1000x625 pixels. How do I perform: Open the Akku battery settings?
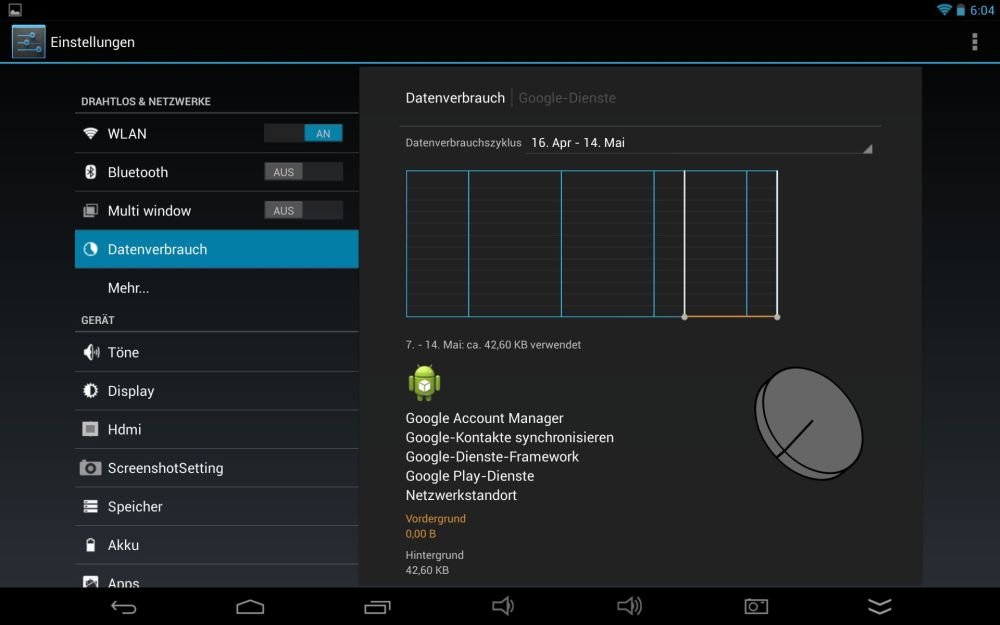(x=217, y=545)
